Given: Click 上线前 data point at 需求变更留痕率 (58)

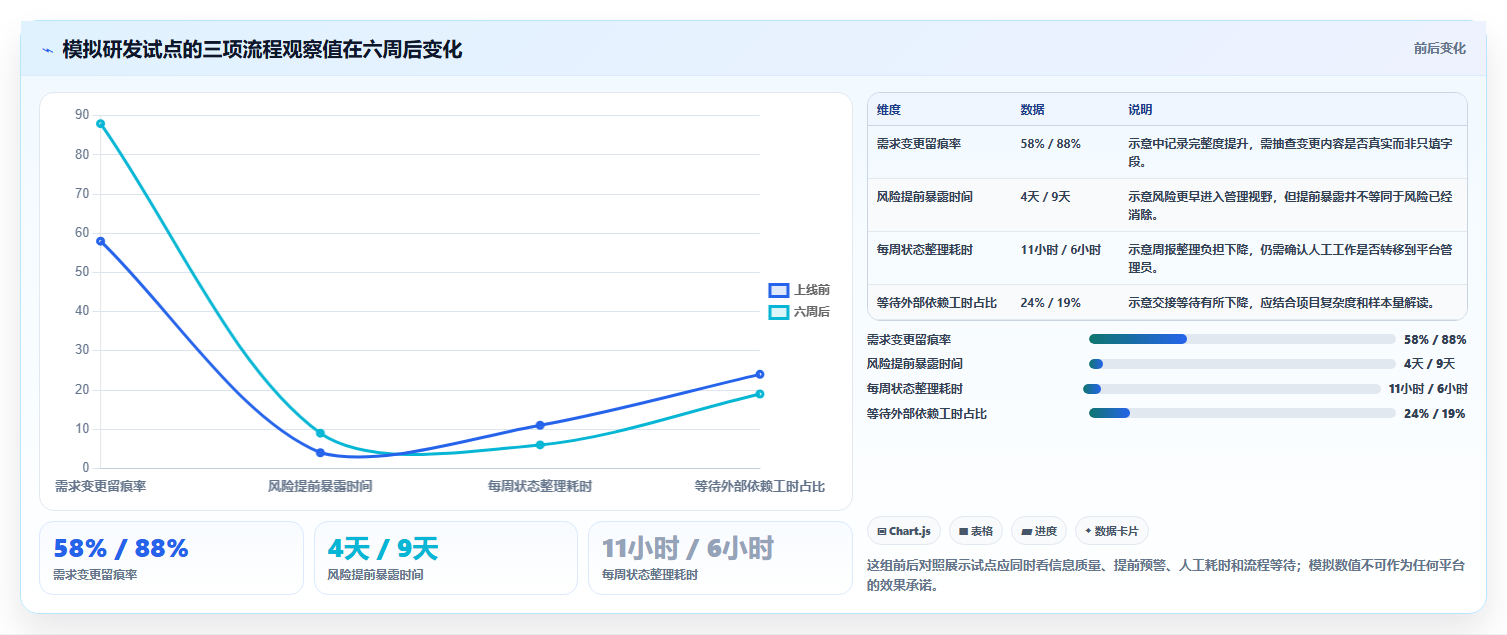Looking at the screenshot, I should pos(100,241).
